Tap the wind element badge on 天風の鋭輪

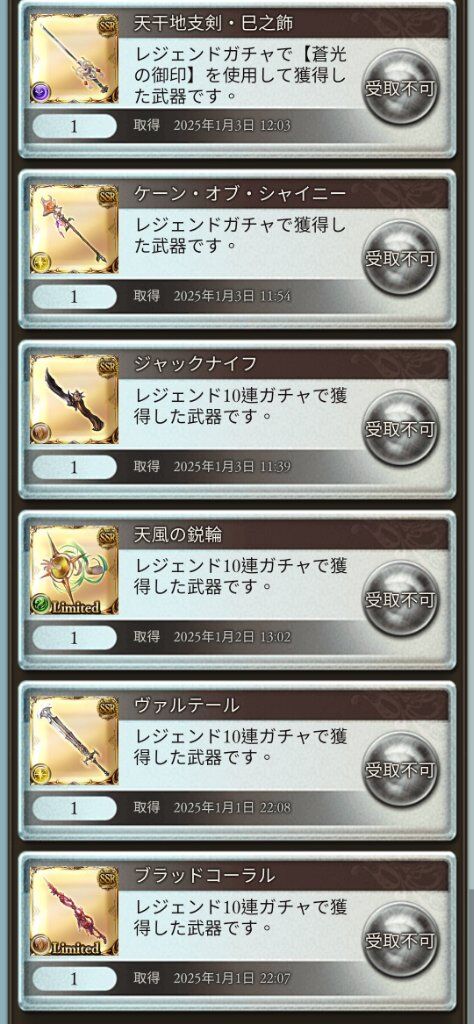click(40, 606)
